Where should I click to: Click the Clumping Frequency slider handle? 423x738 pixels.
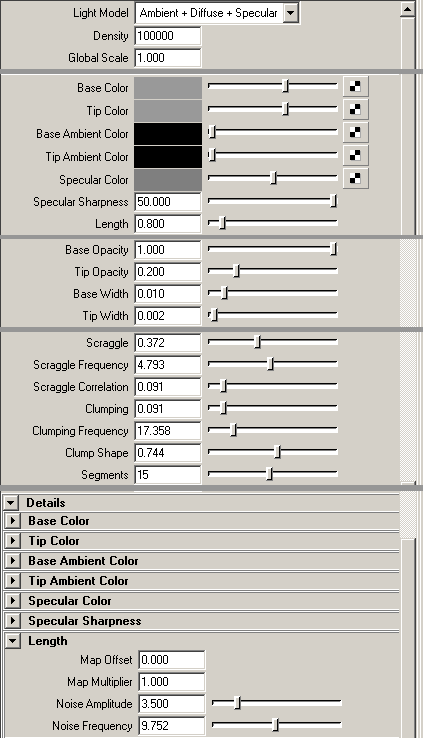(x=233, y=430)
